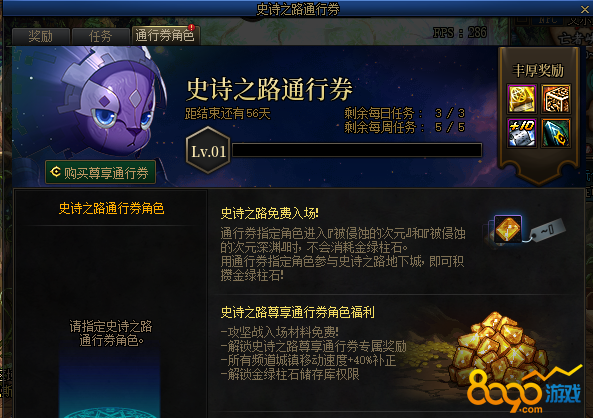This screenshot has width=593, height=418.
Task: Click the Lv.01 hexagon level badge
Action: pyautogui.click(x=208, y=151)
